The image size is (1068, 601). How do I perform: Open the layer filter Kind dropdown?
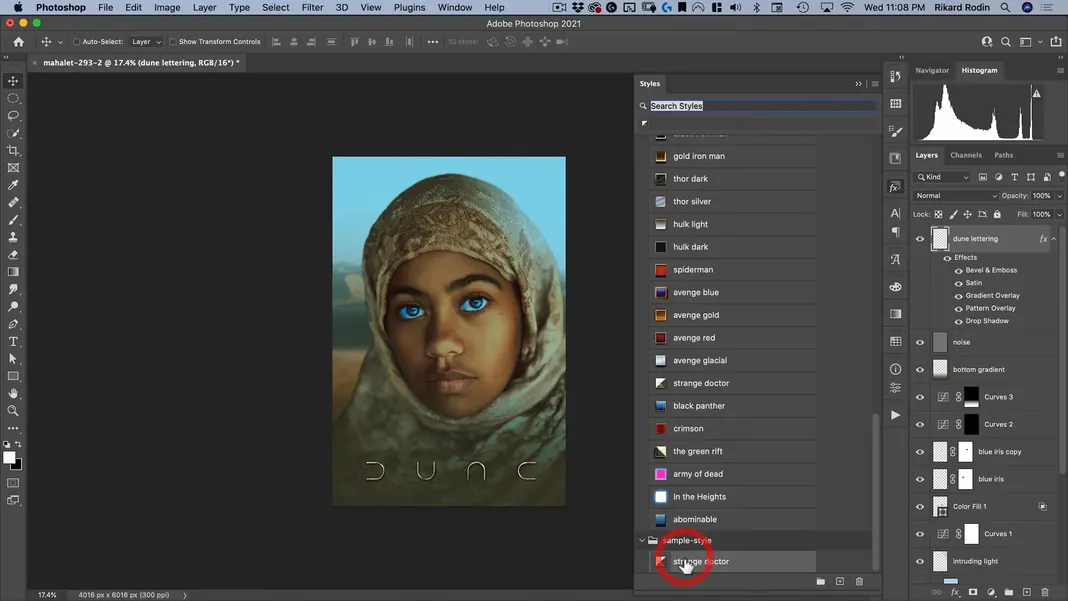[943, 177]
